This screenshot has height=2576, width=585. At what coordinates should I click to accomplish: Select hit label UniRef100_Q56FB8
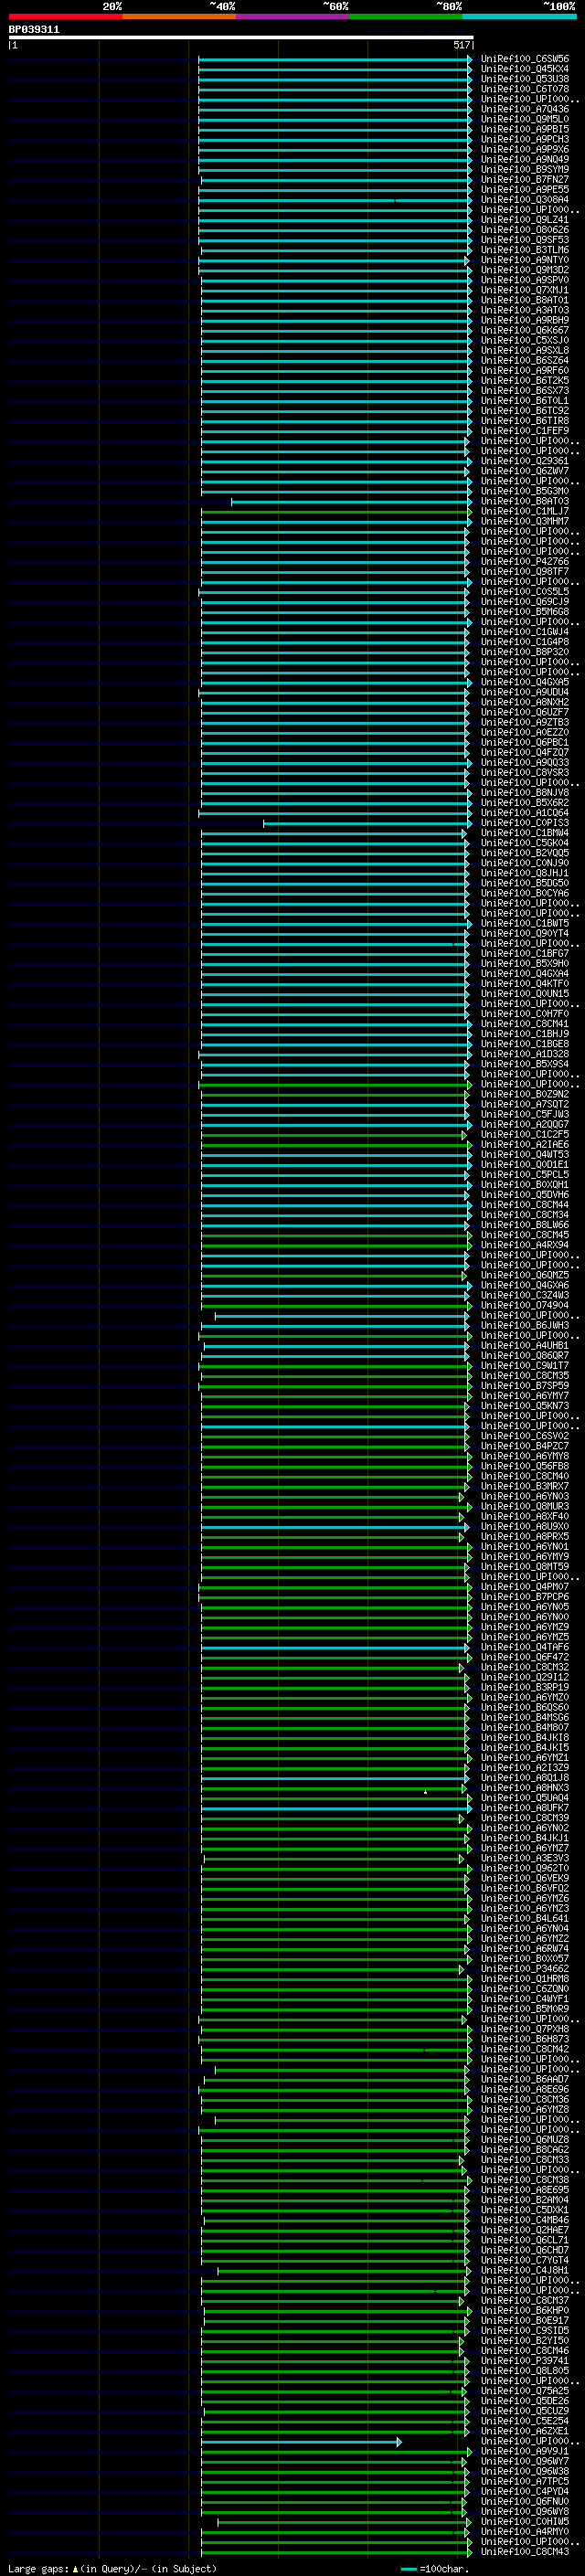(525, 1466)
